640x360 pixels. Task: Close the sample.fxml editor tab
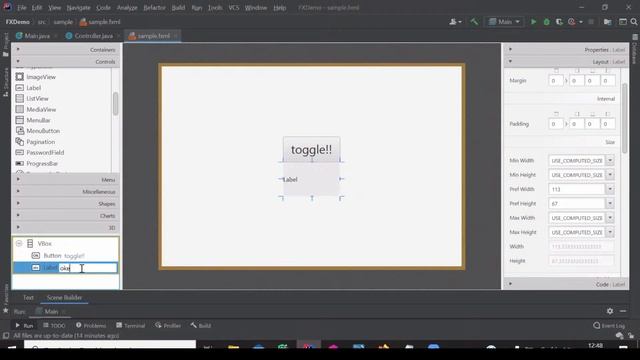click(176, 36)
